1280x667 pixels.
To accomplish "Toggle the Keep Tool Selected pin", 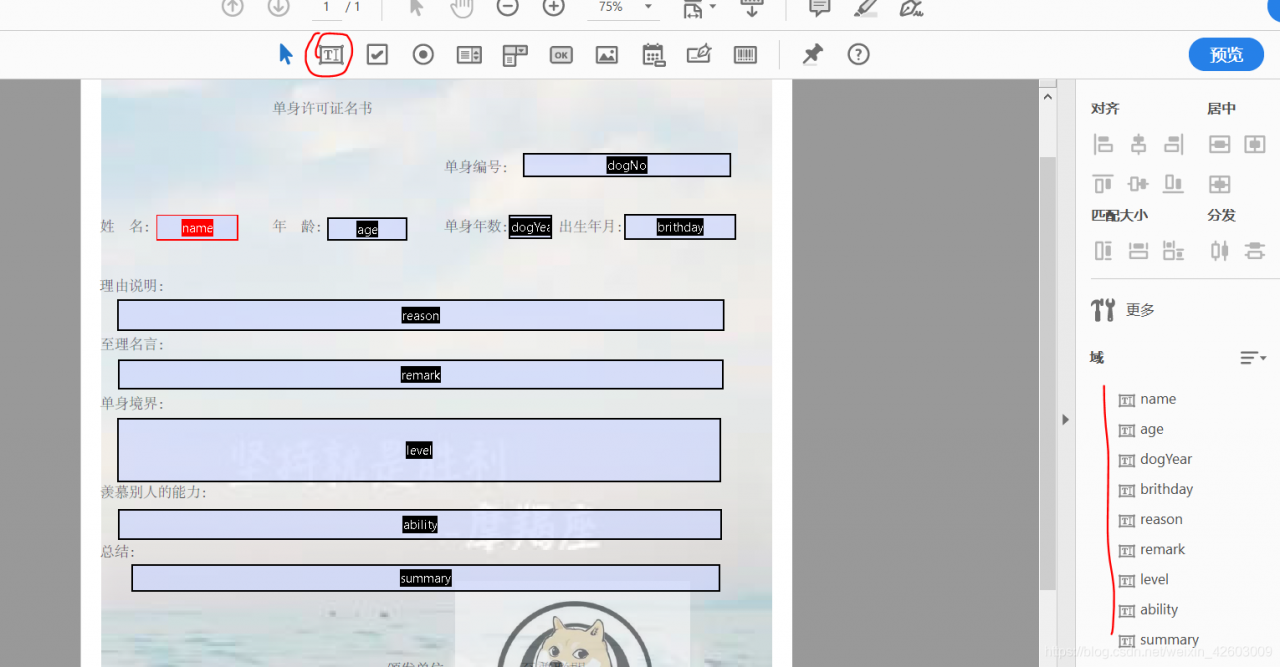I will click(812, 54).
